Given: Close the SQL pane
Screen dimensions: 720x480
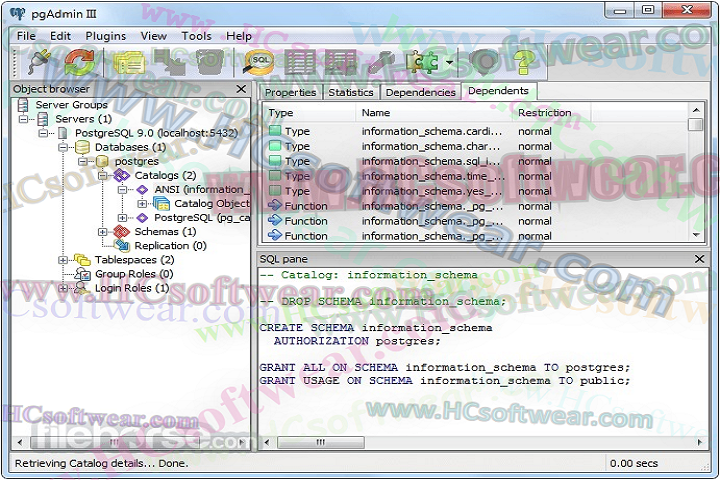Looking at the screenshot, I should coord(699,259).
